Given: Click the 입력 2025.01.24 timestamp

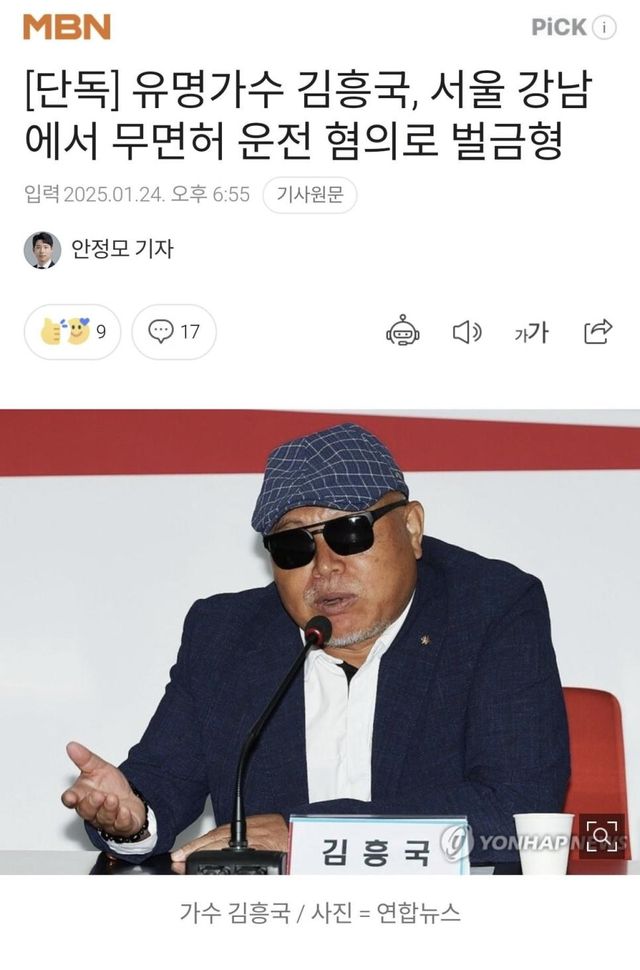Looking at the screenshot, I should point(137,194).
